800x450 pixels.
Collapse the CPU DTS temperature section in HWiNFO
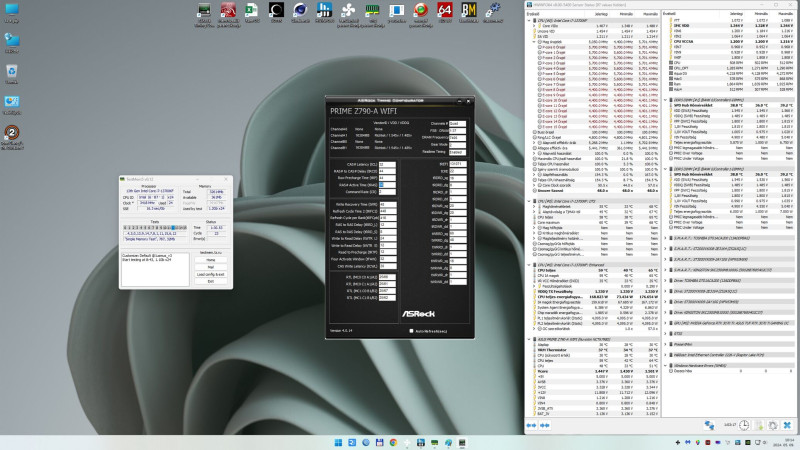pyautogui.click(x=529, y=201)
